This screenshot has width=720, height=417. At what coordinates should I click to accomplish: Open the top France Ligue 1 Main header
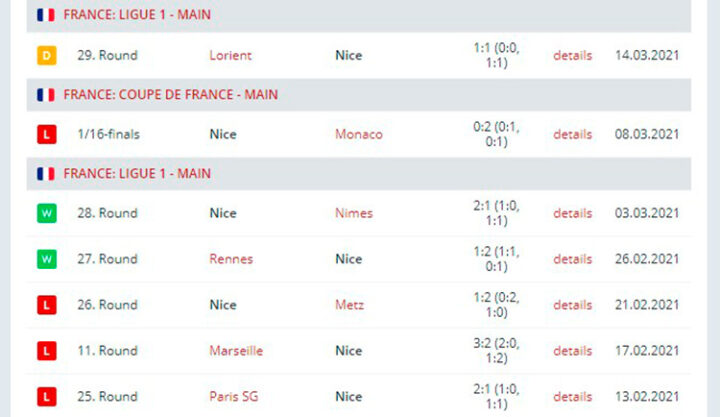pyautogui.click(x=136, y=15)
